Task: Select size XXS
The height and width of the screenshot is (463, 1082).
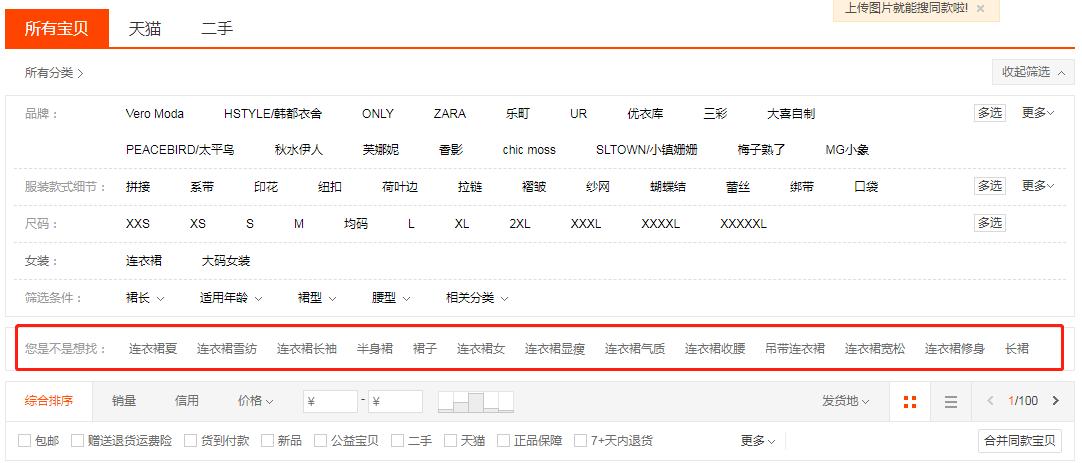Action: 138,224
